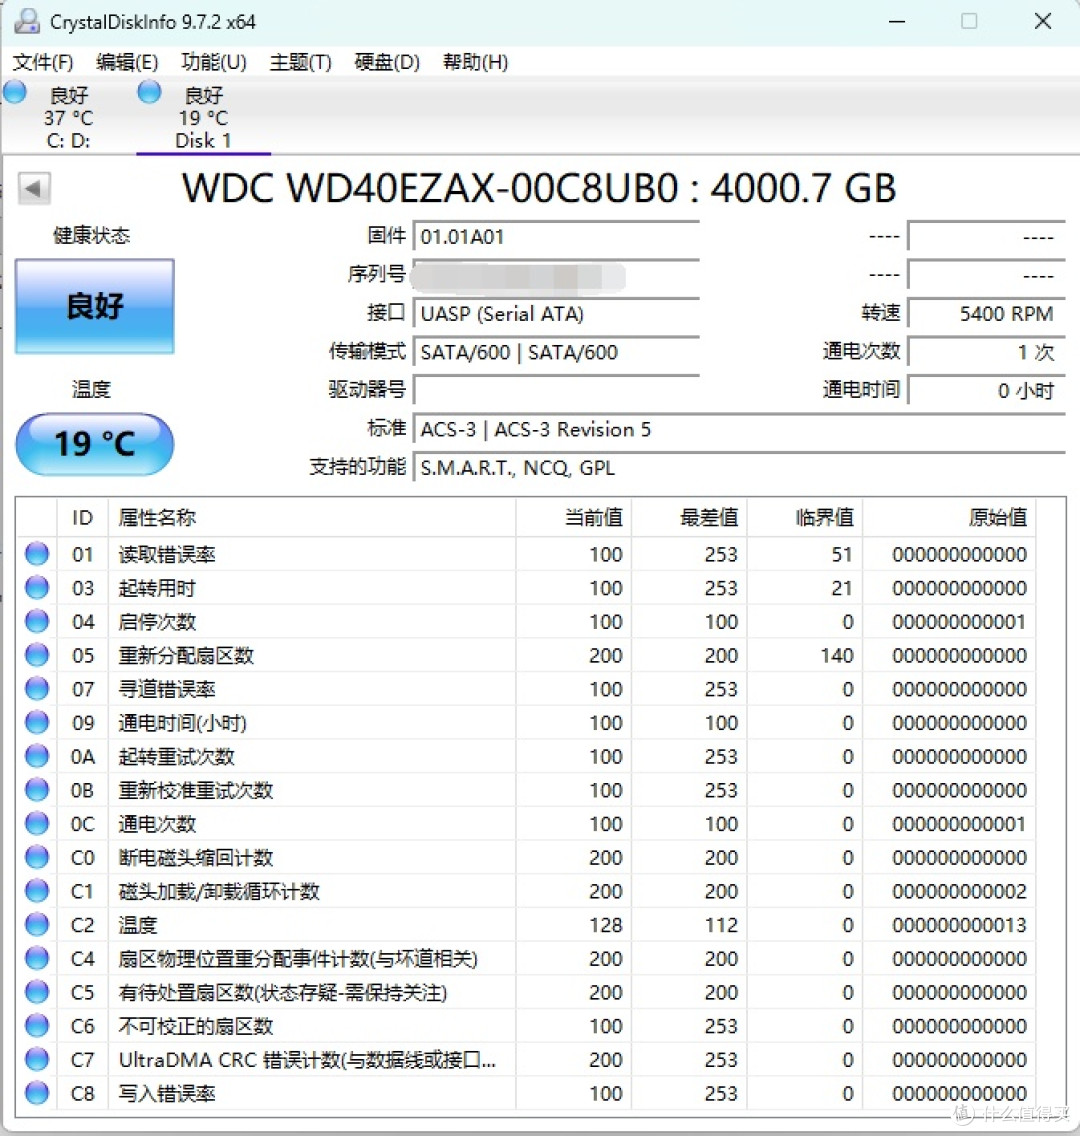Click status icon of row C5 有待处置扇区数

tap(37, 992)
